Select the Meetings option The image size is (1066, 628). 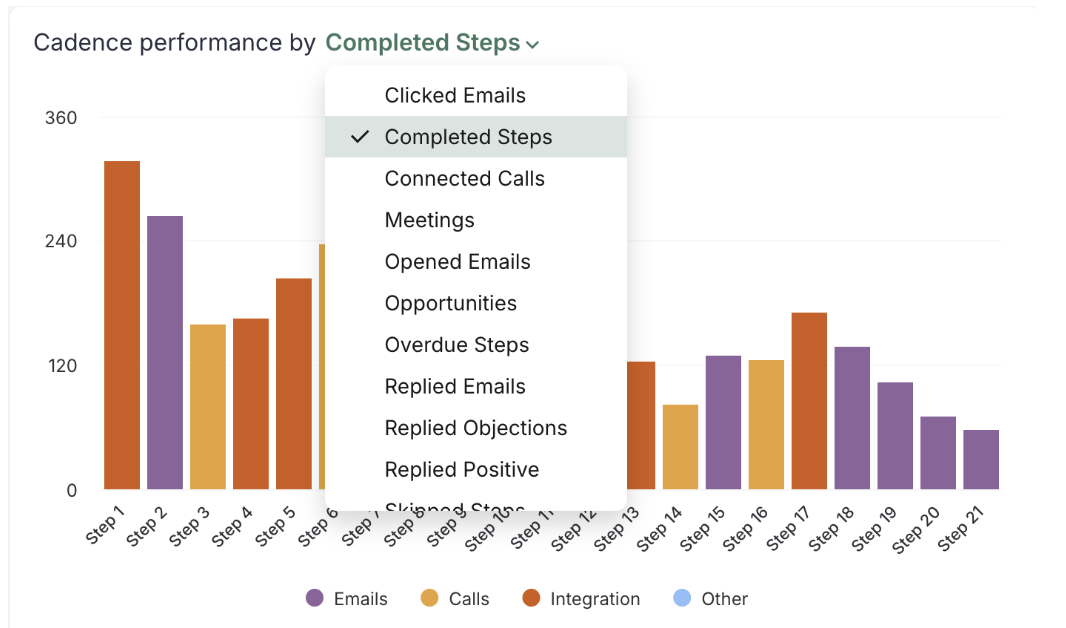tap(430, 220)
